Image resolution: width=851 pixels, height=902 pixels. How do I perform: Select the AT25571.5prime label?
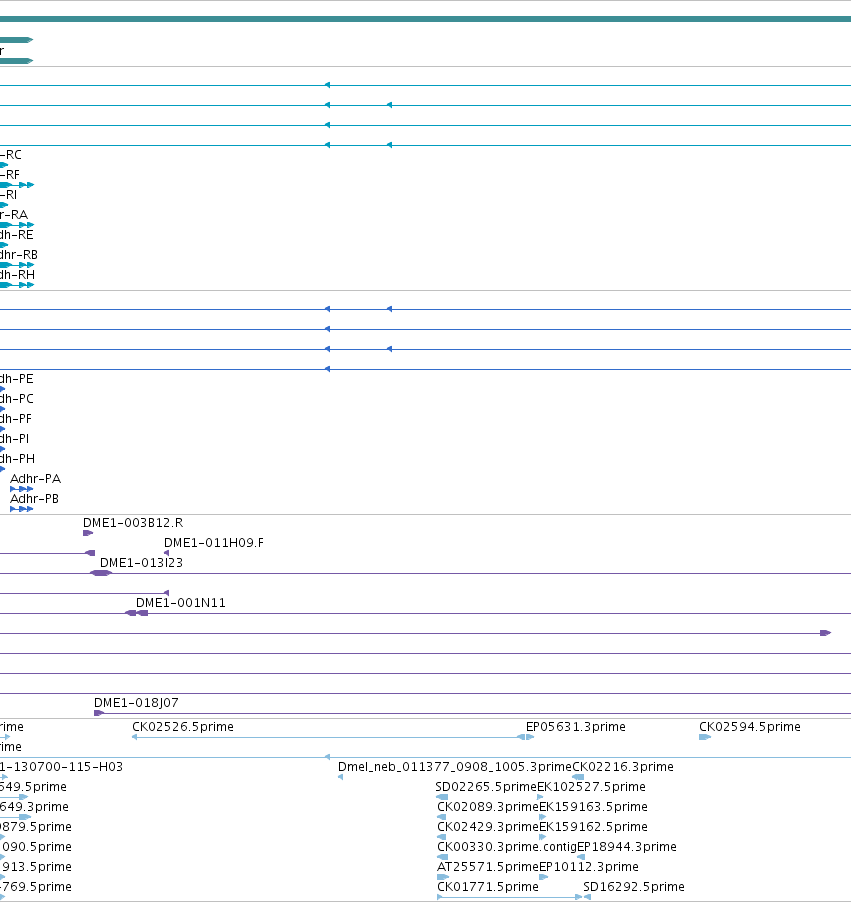pos(488,866)
